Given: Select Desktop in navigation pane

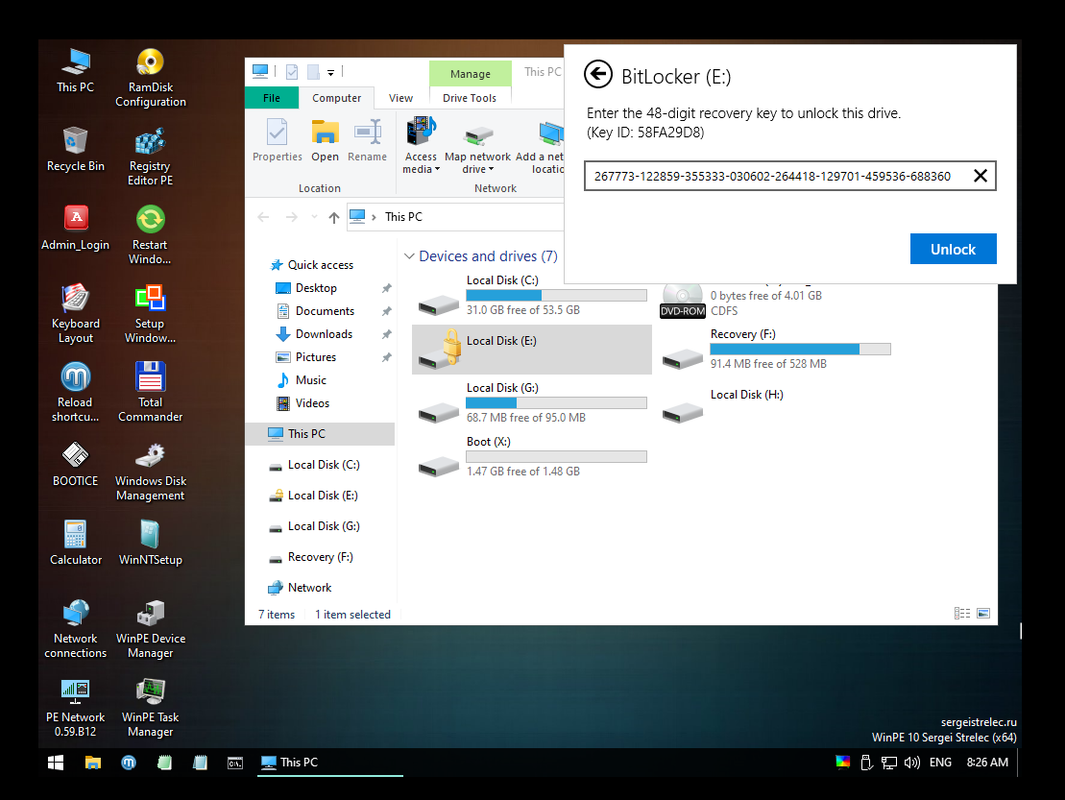Looking at the screenshot, I should [316, 288].
